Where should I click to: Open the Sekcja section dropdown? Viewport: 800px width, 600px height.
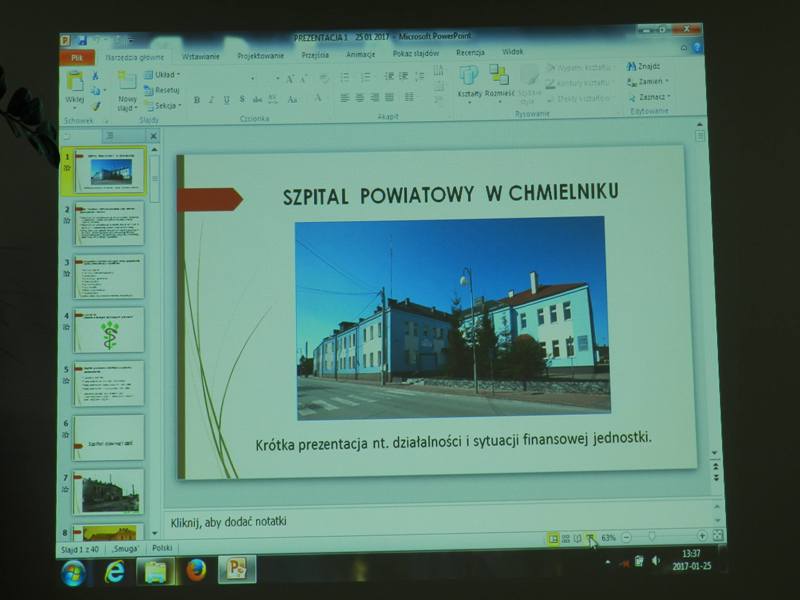pyautogui.click(x=163, y=106)
